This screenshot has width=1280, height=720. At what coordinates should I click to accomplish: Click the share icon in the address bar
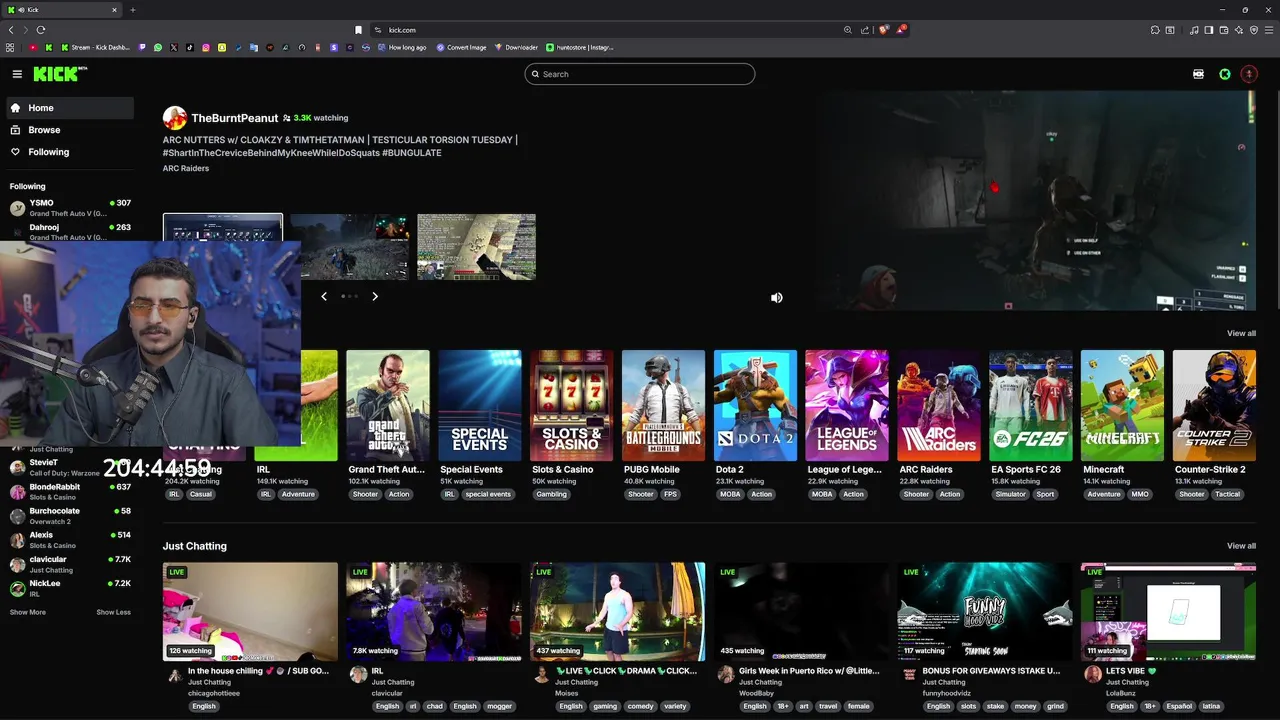pos(865,30)
